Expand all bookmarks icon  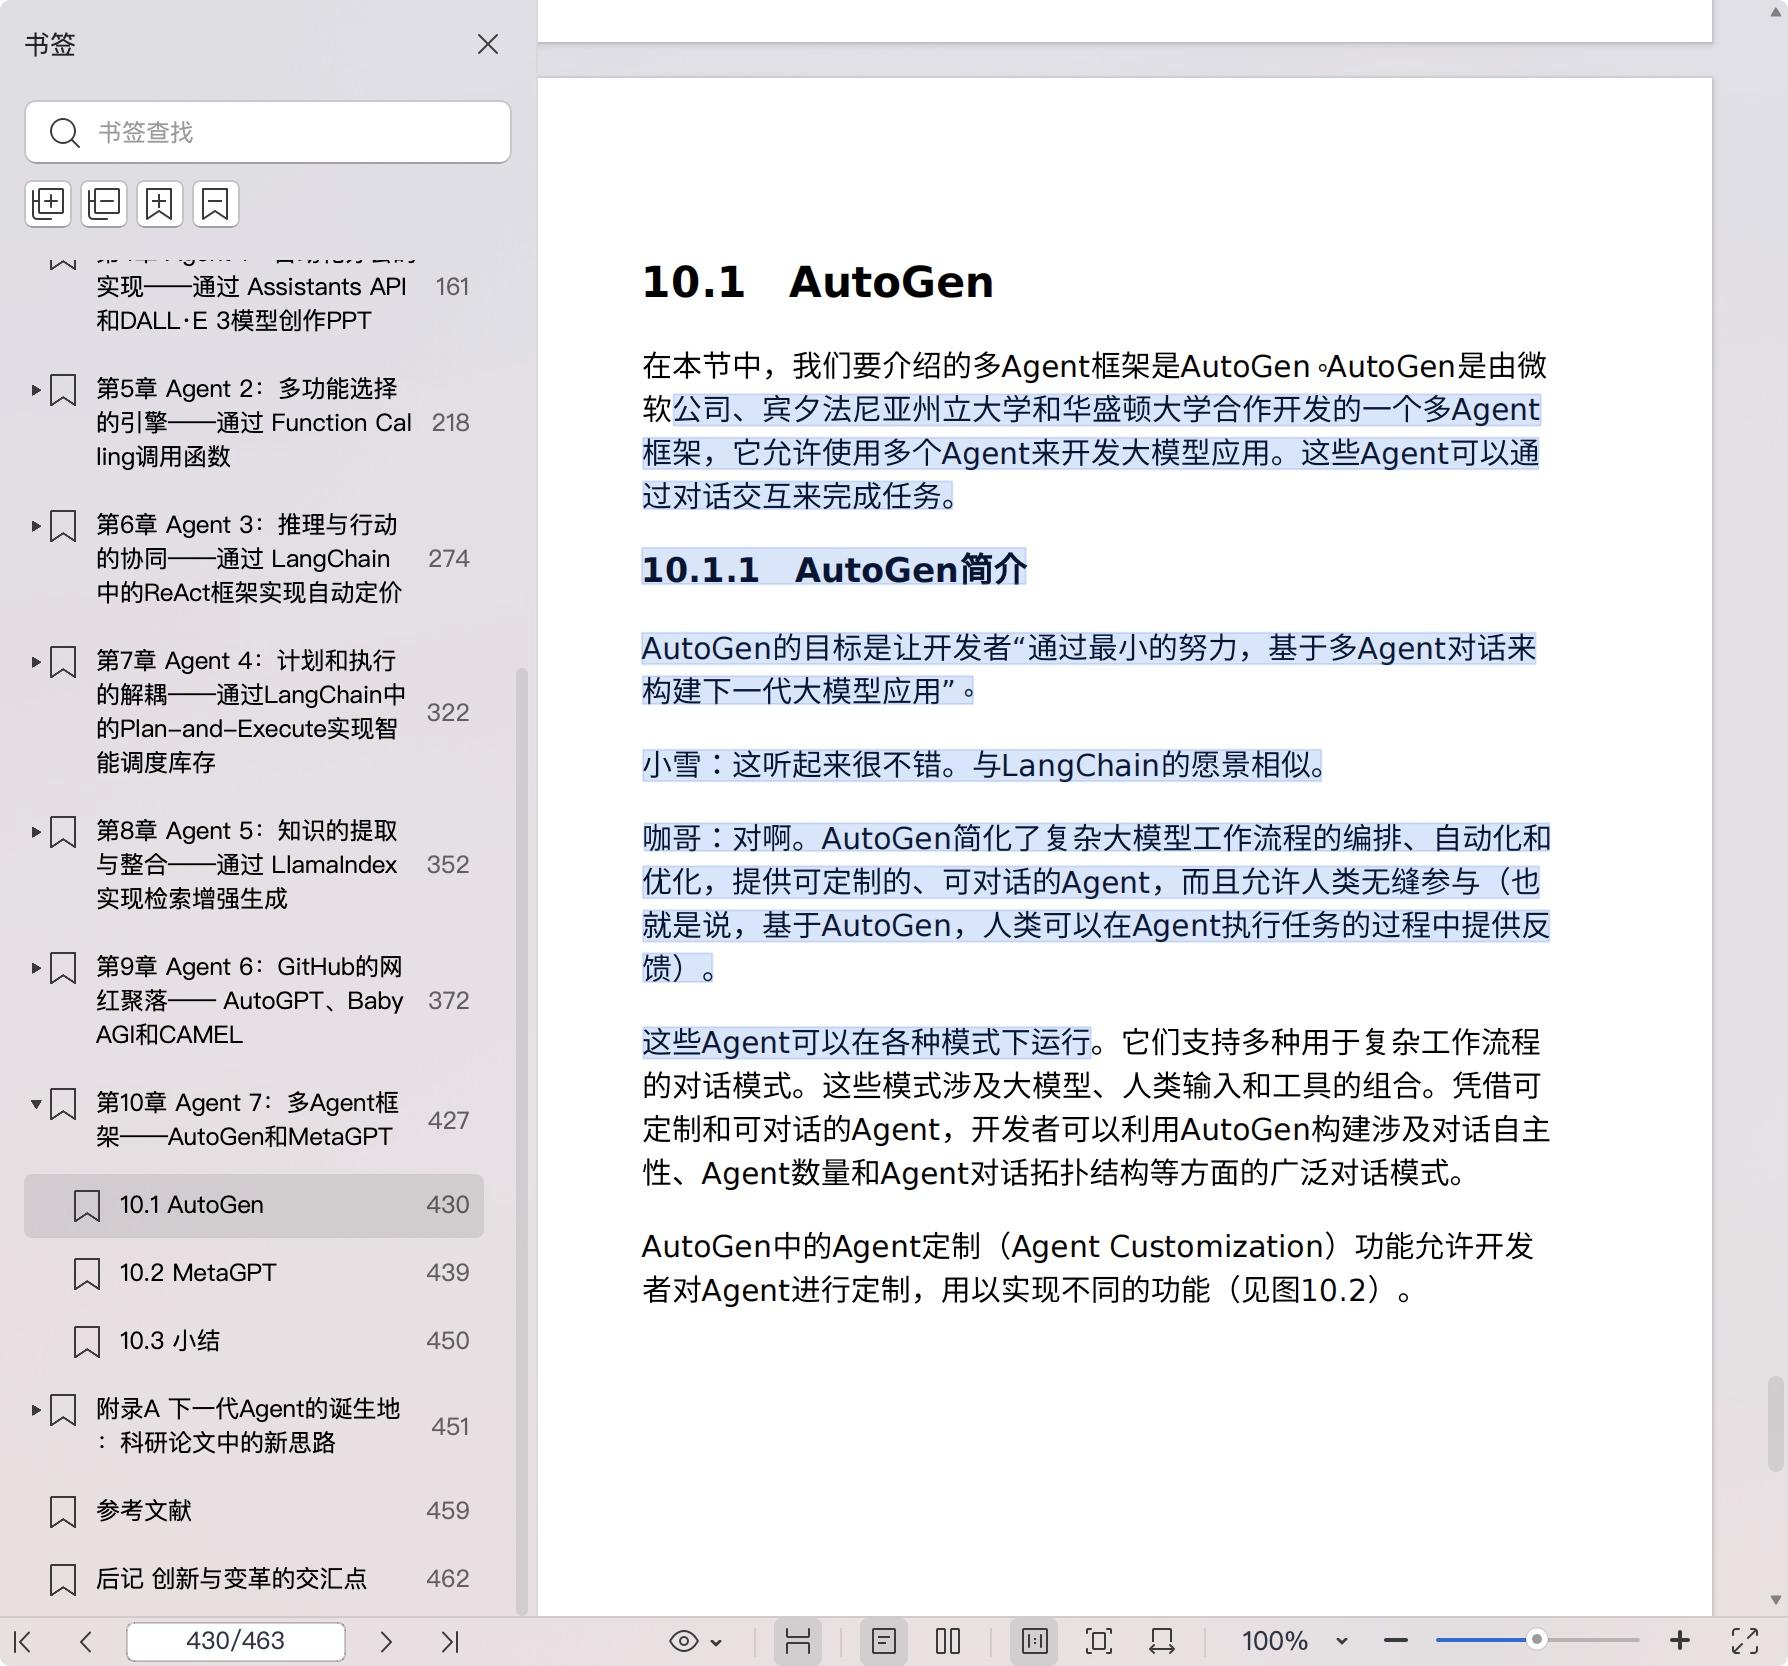coord(48,203)
